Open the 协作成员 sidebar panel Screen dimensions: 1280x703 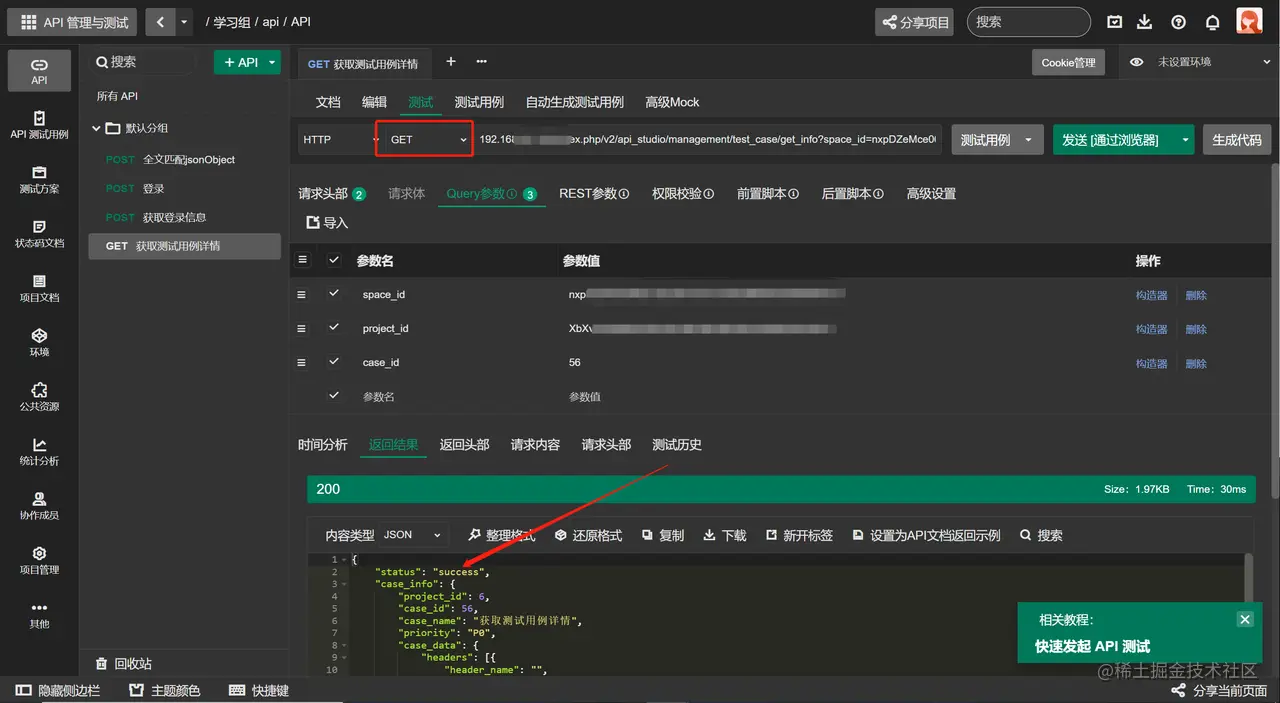(39, 506)
